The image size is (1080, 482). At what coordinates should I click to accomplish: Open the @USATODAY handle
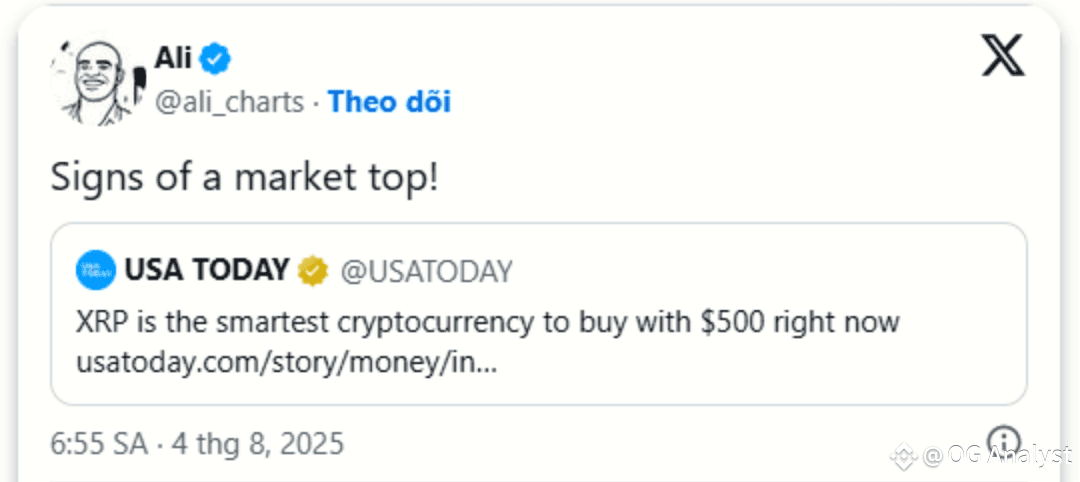426,271
